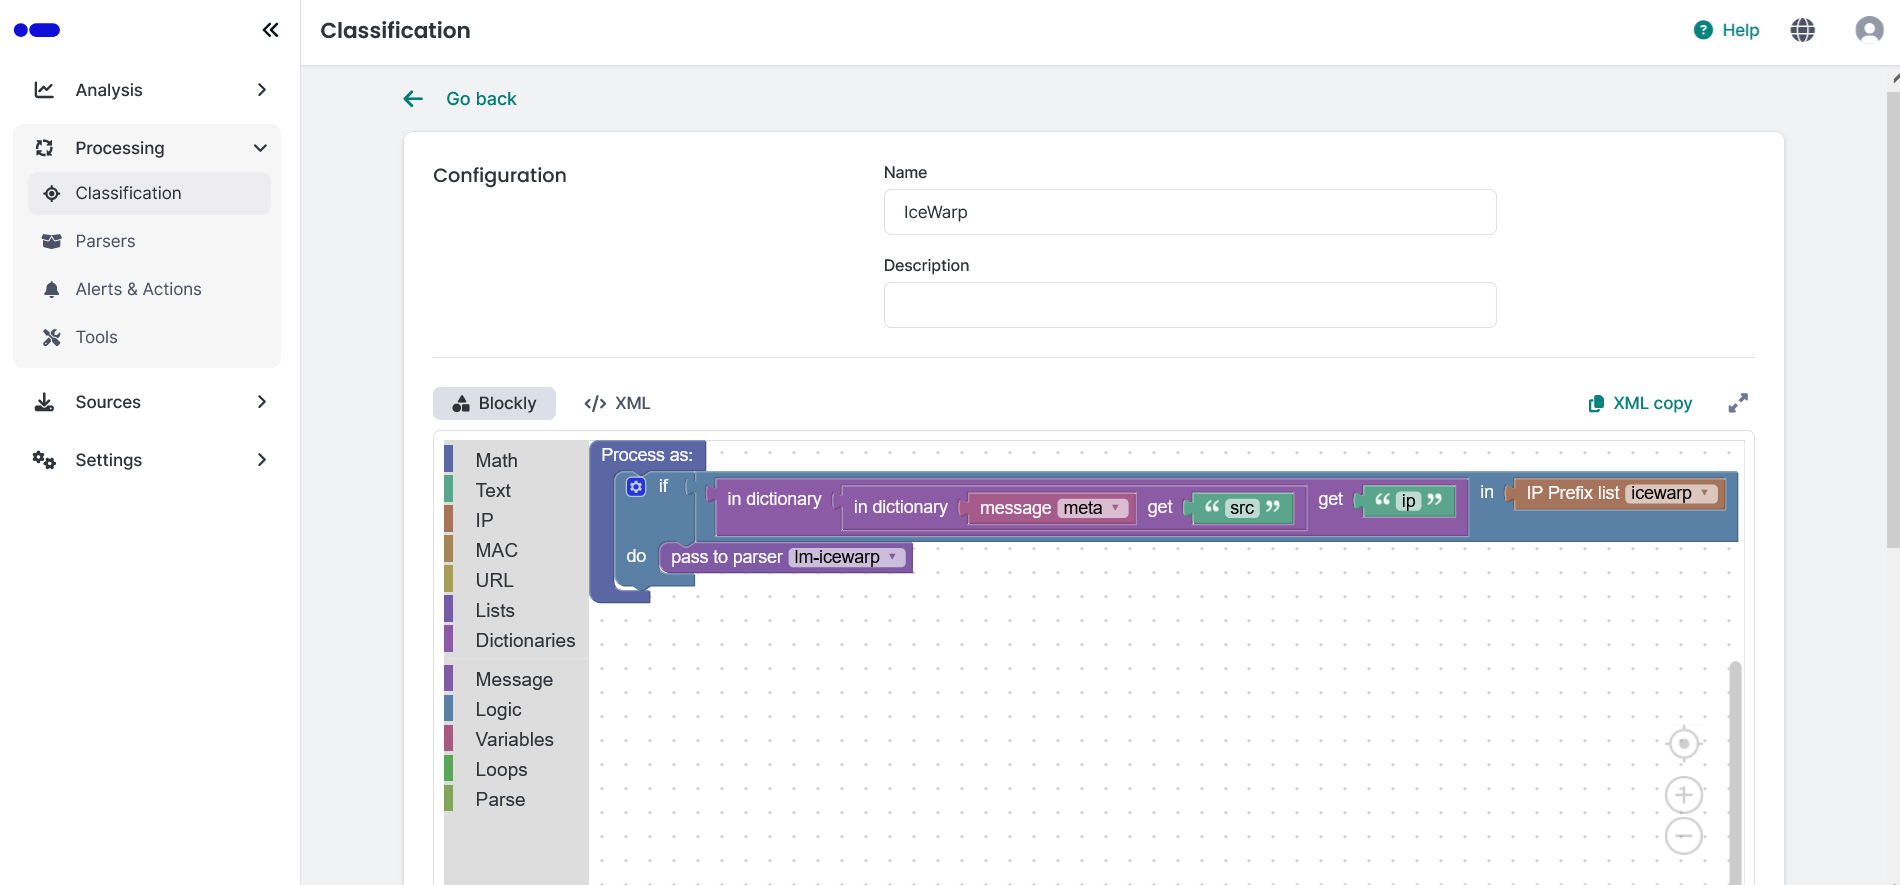
Task: Open the lm-icewarp parser dropdown
Action: 846,557
